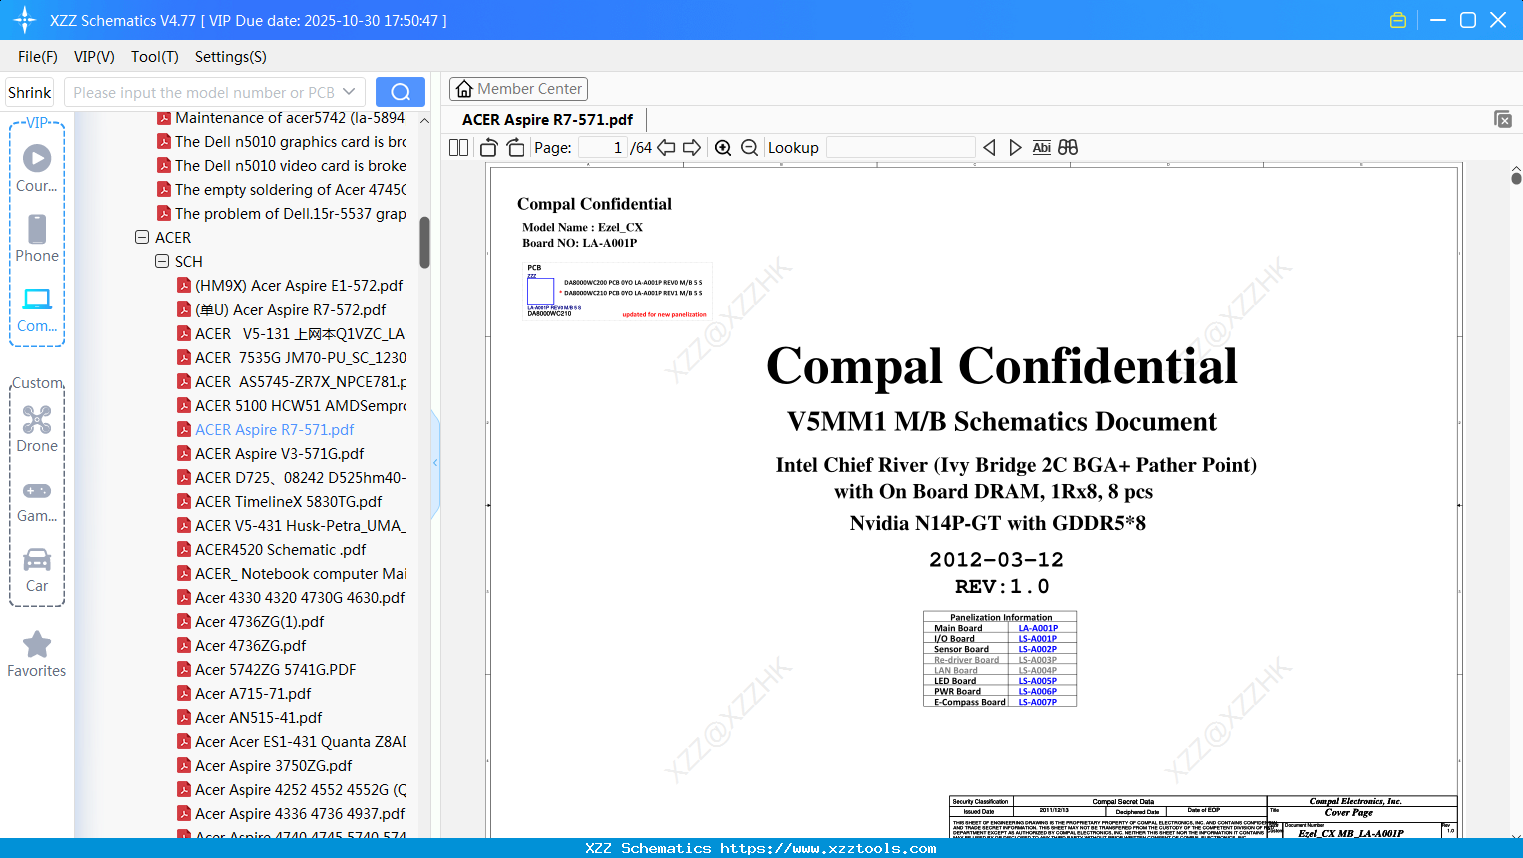Zoom out of the schematic
The image size is (1523, 858).
749,148
